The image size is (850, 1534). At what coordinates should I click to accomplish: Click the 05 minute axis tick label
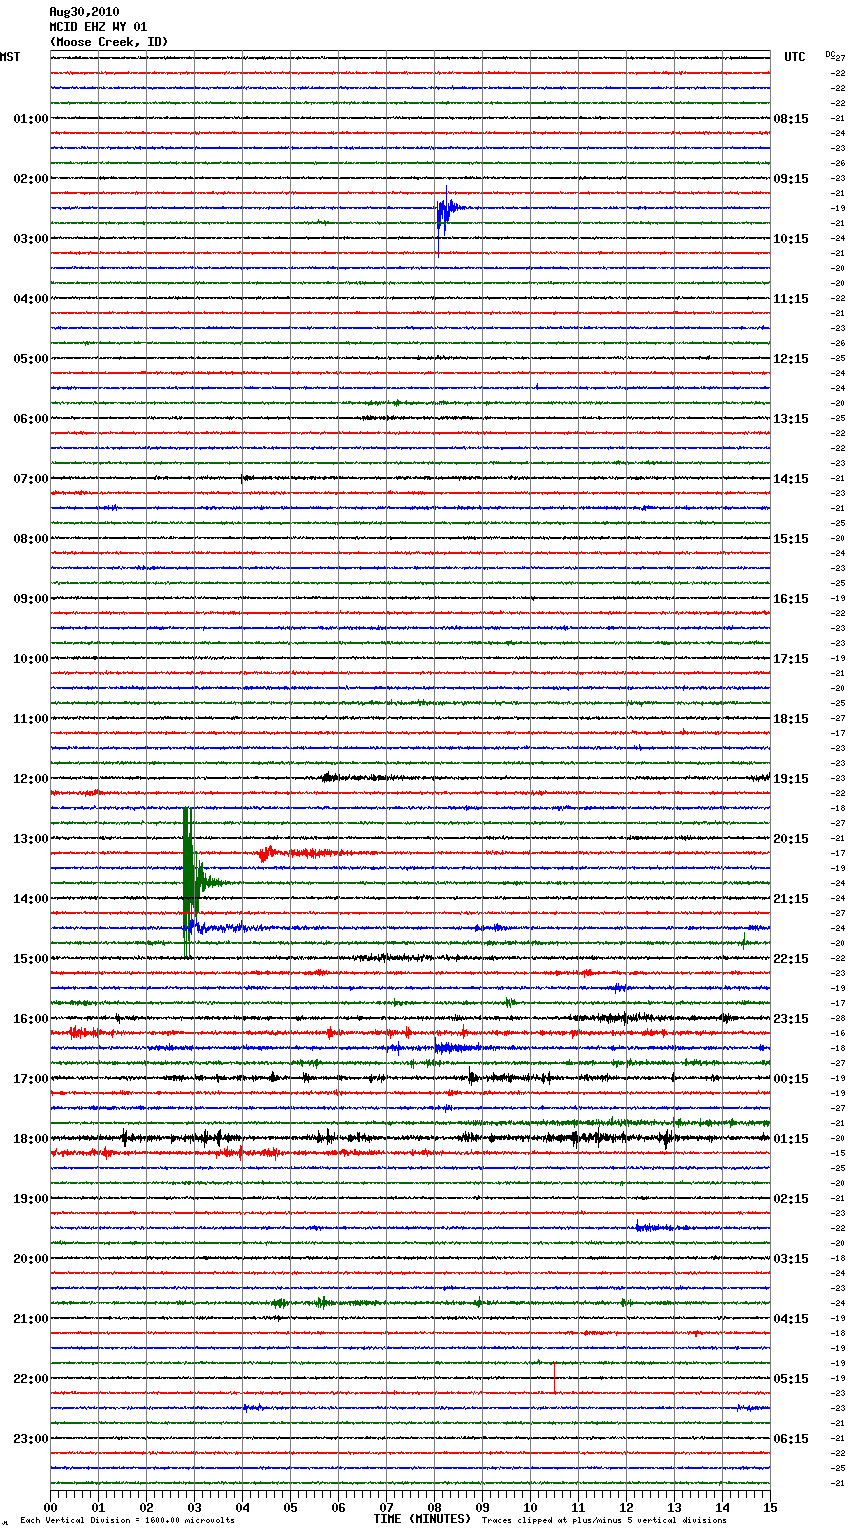tap(290, 1506)
